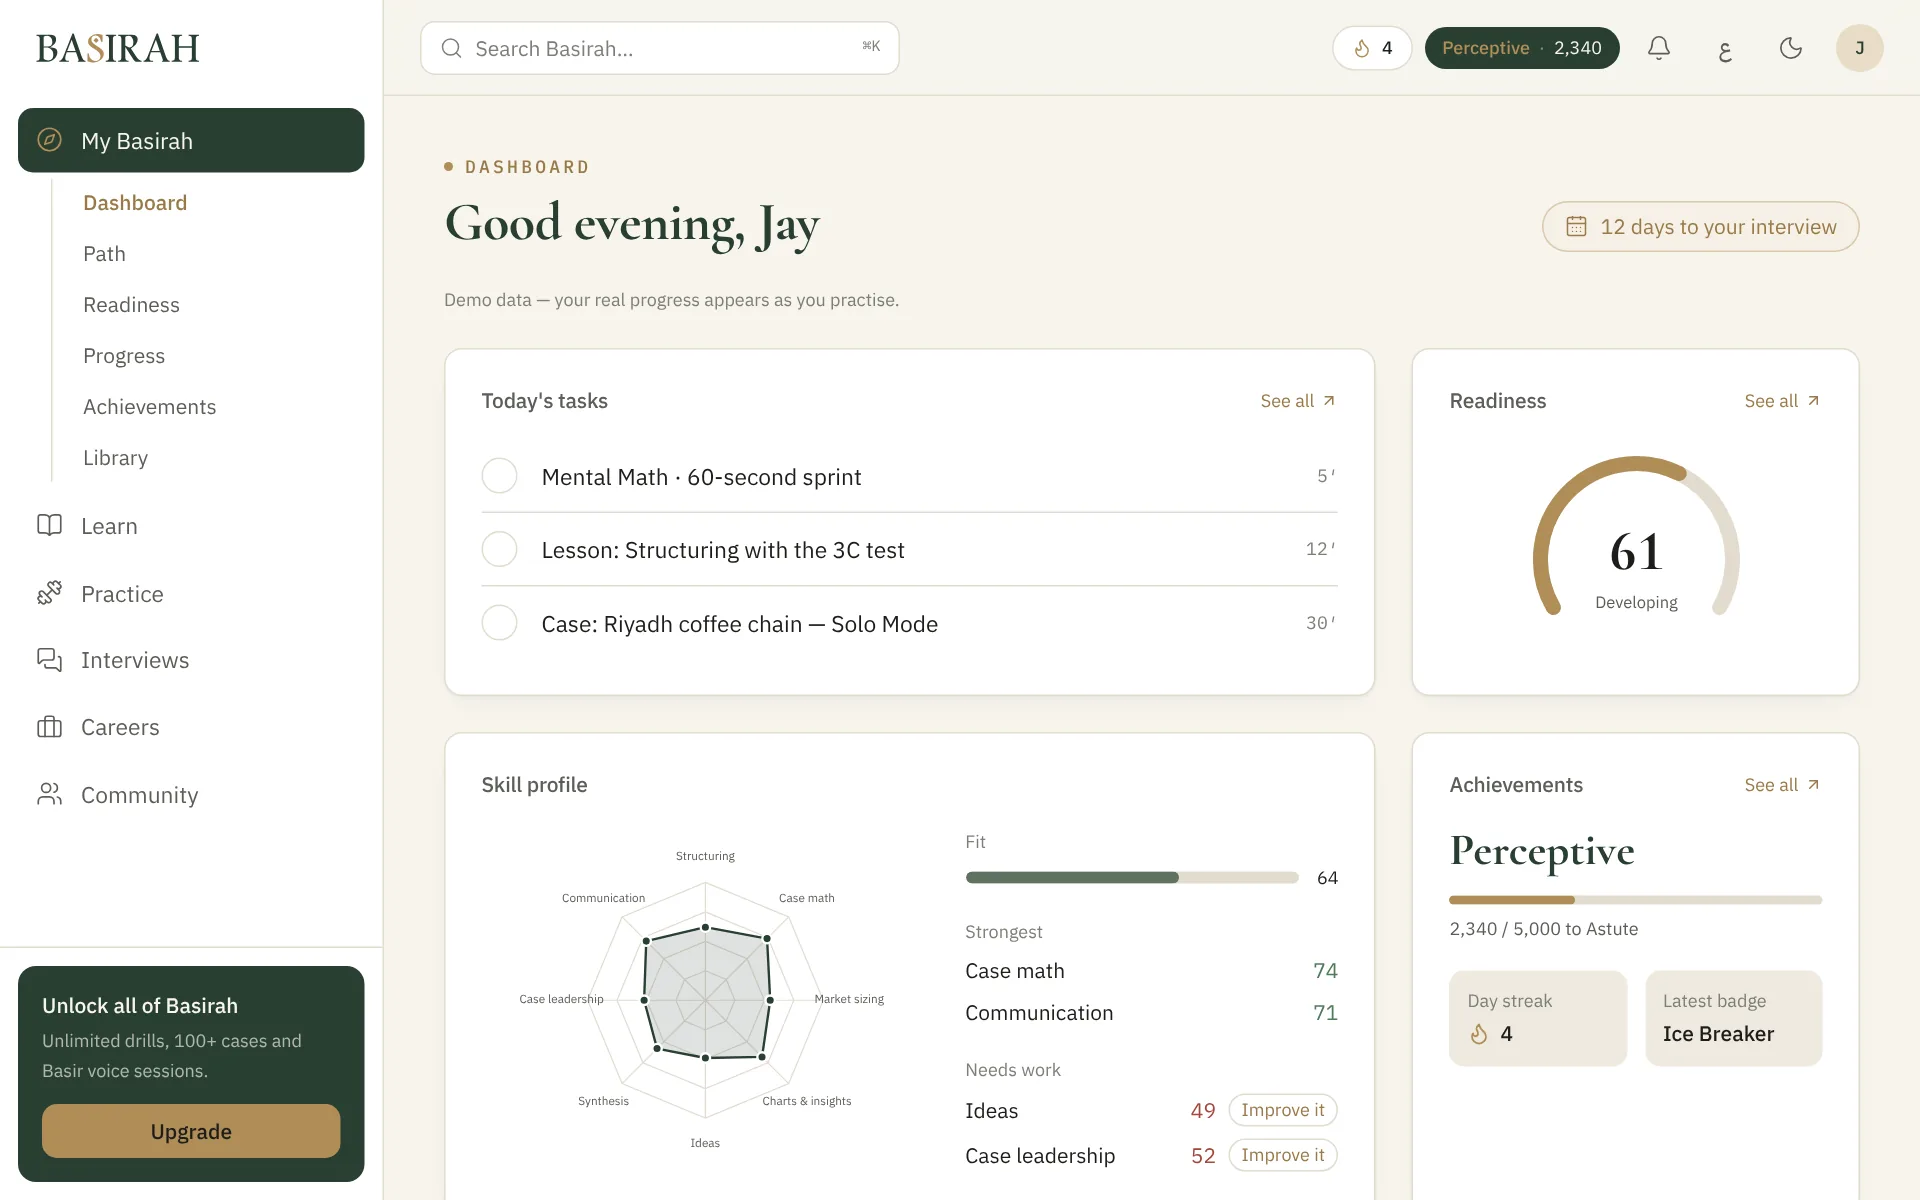Click the calendar icon in interview countdown
This screenshot has width=1920, height=1200.
pyautogui.click(x=1576, y=226)
